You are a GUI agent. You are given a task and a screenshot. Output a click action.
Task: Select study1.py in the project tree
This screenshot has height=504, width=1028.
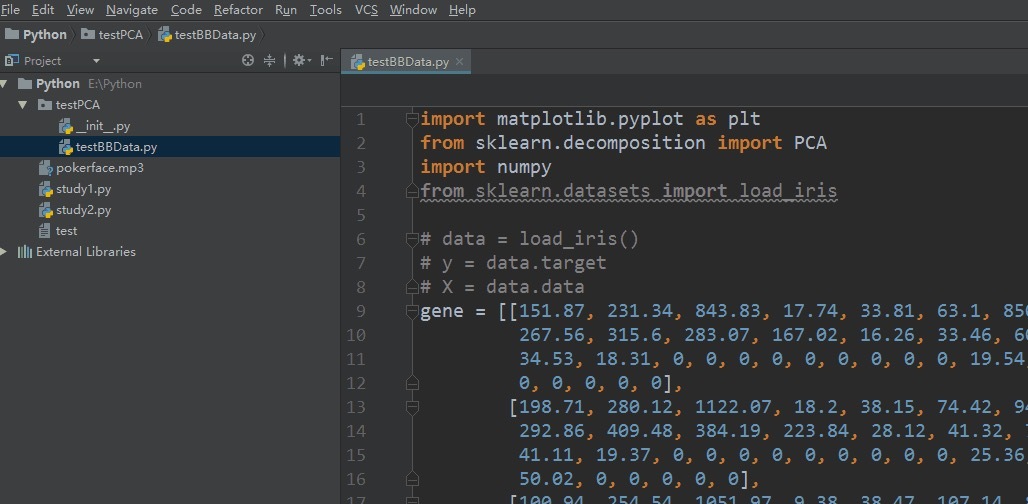coord(83,189)
